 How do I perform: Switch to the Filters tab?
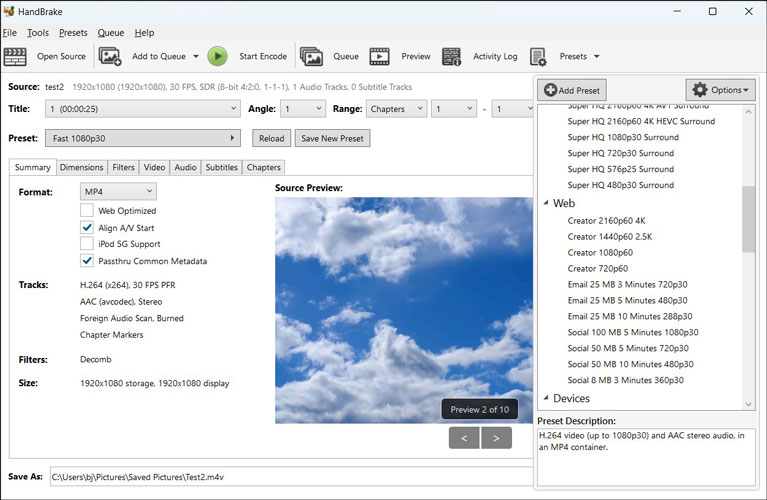pyautogui.click(x=123, y=167)
